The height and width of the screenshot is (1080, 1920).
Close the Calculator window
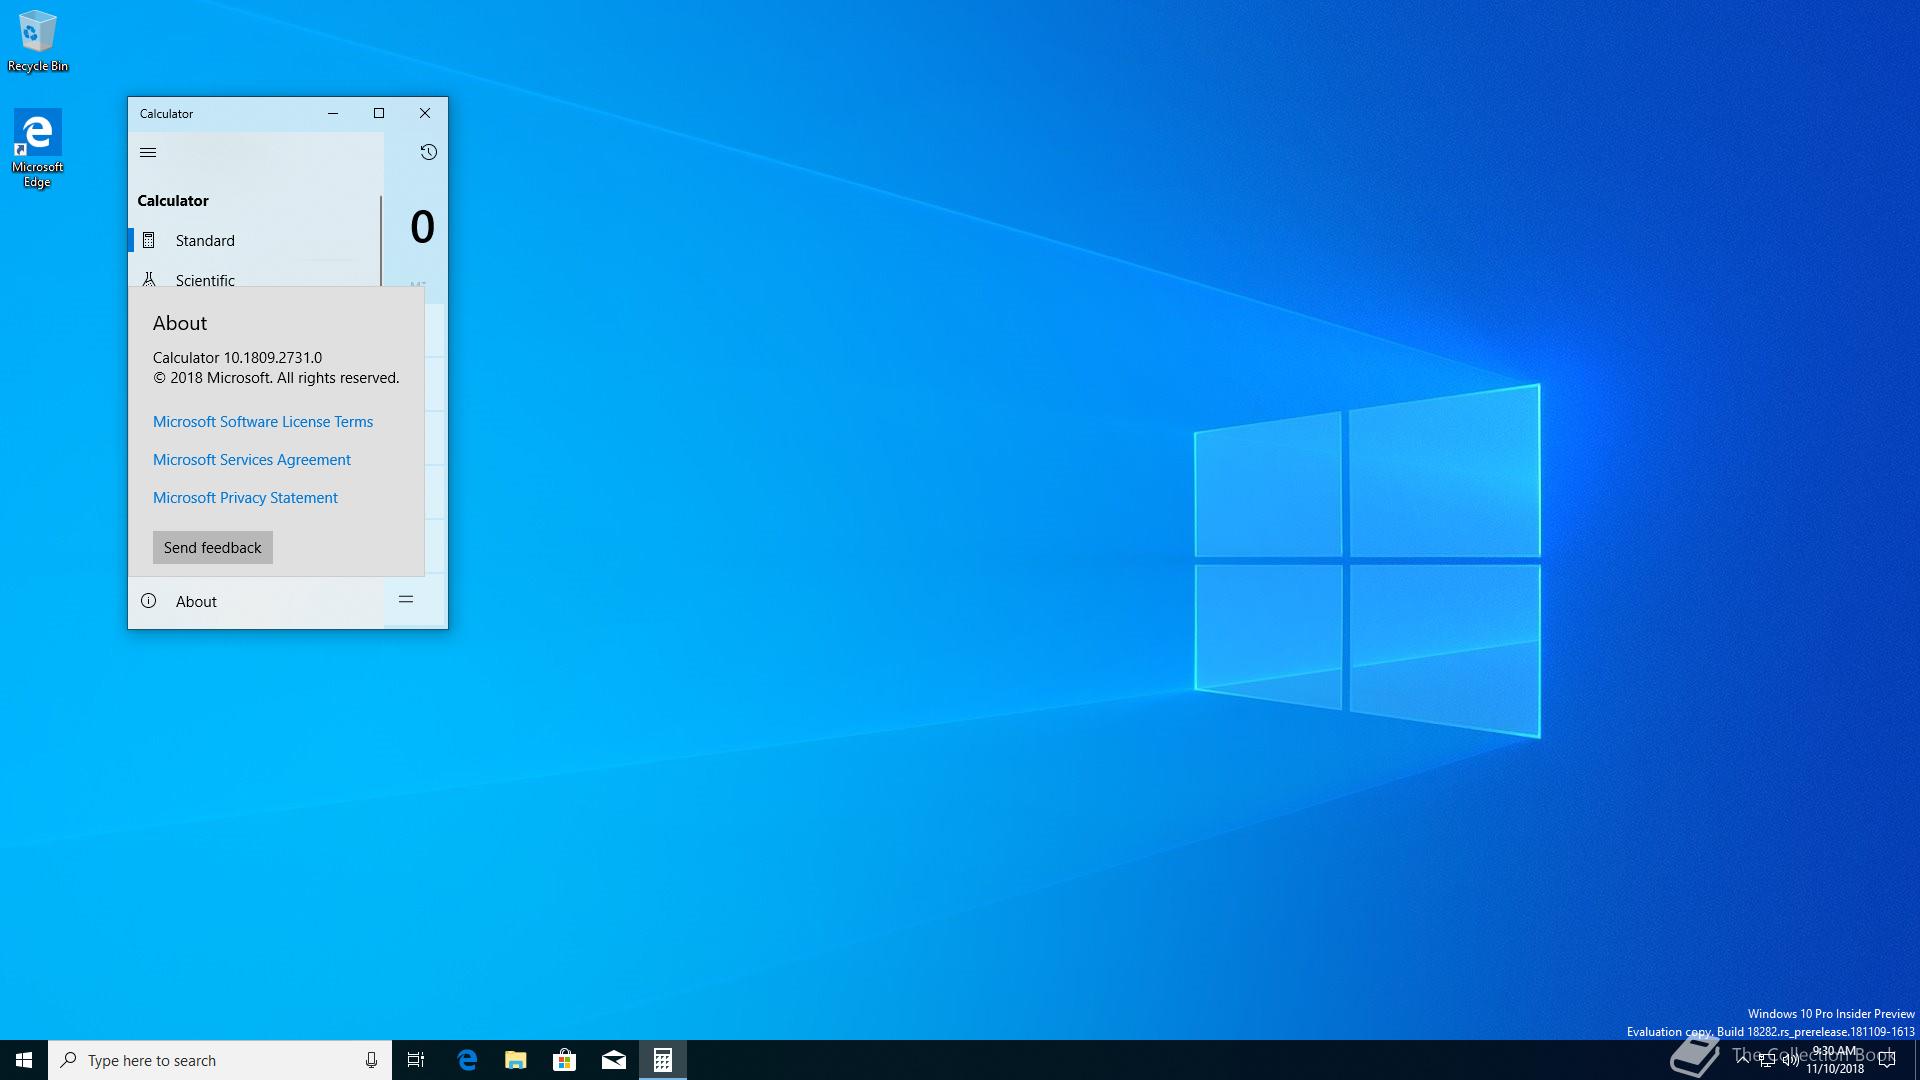[x=425, y=113]
